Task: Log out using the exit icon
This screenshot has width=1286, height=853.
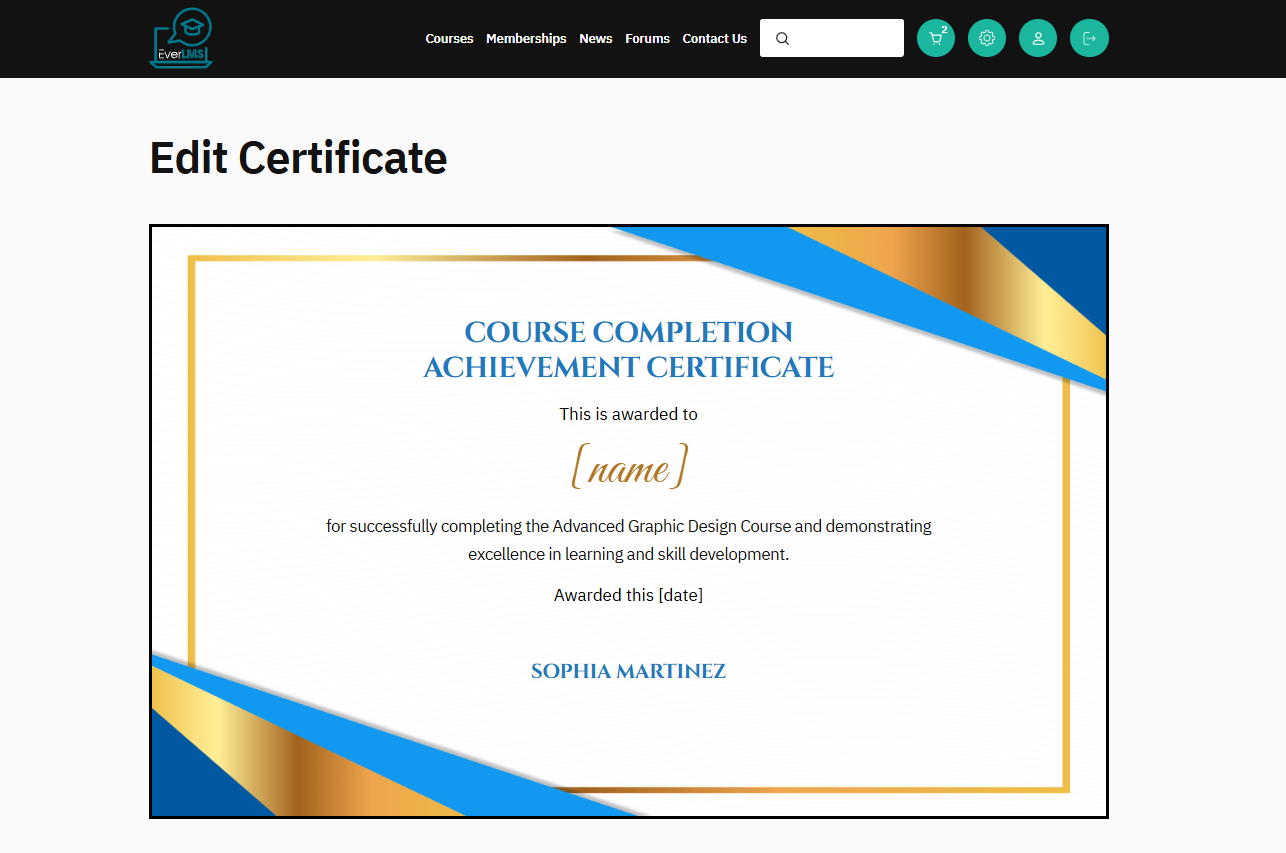Action: (1089, 39)
